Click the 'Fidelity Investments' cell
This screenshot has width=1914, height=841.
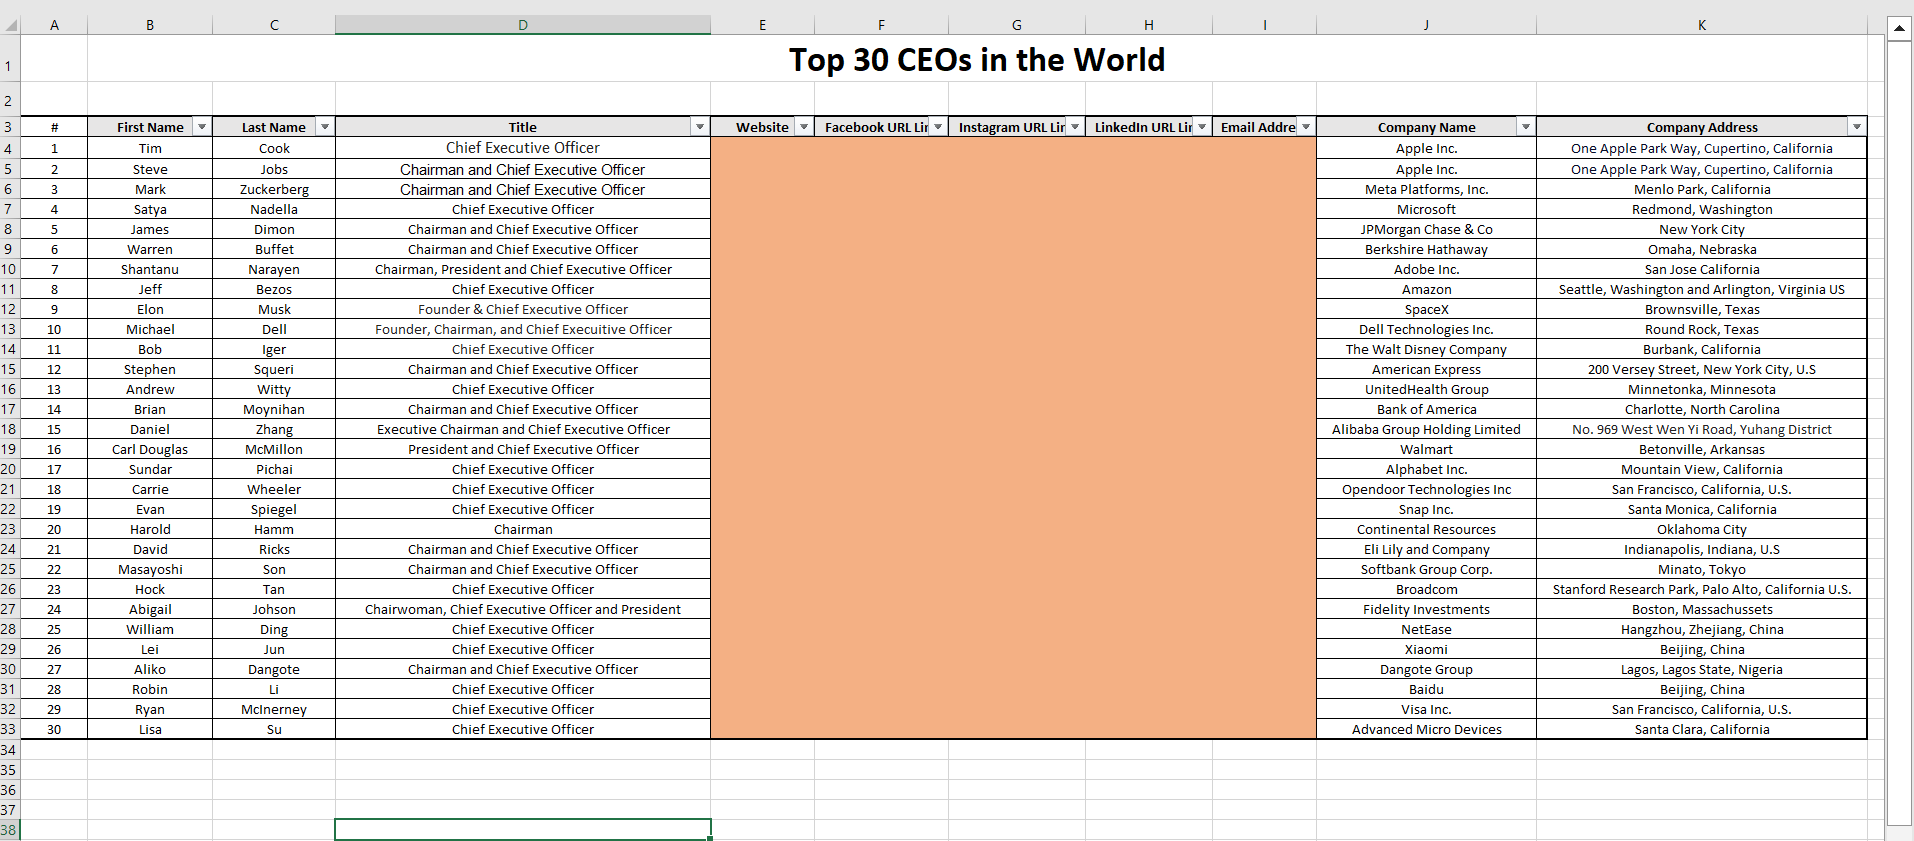point(1426,609)
